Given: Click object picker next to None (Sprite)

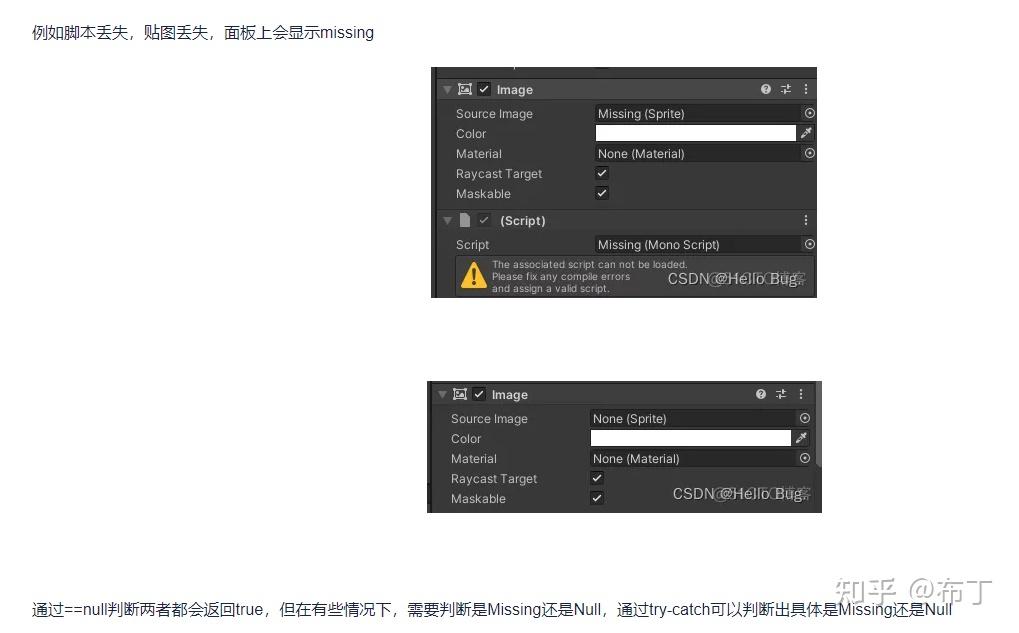Looking at the screenshot, I should (x=805, y=418).
